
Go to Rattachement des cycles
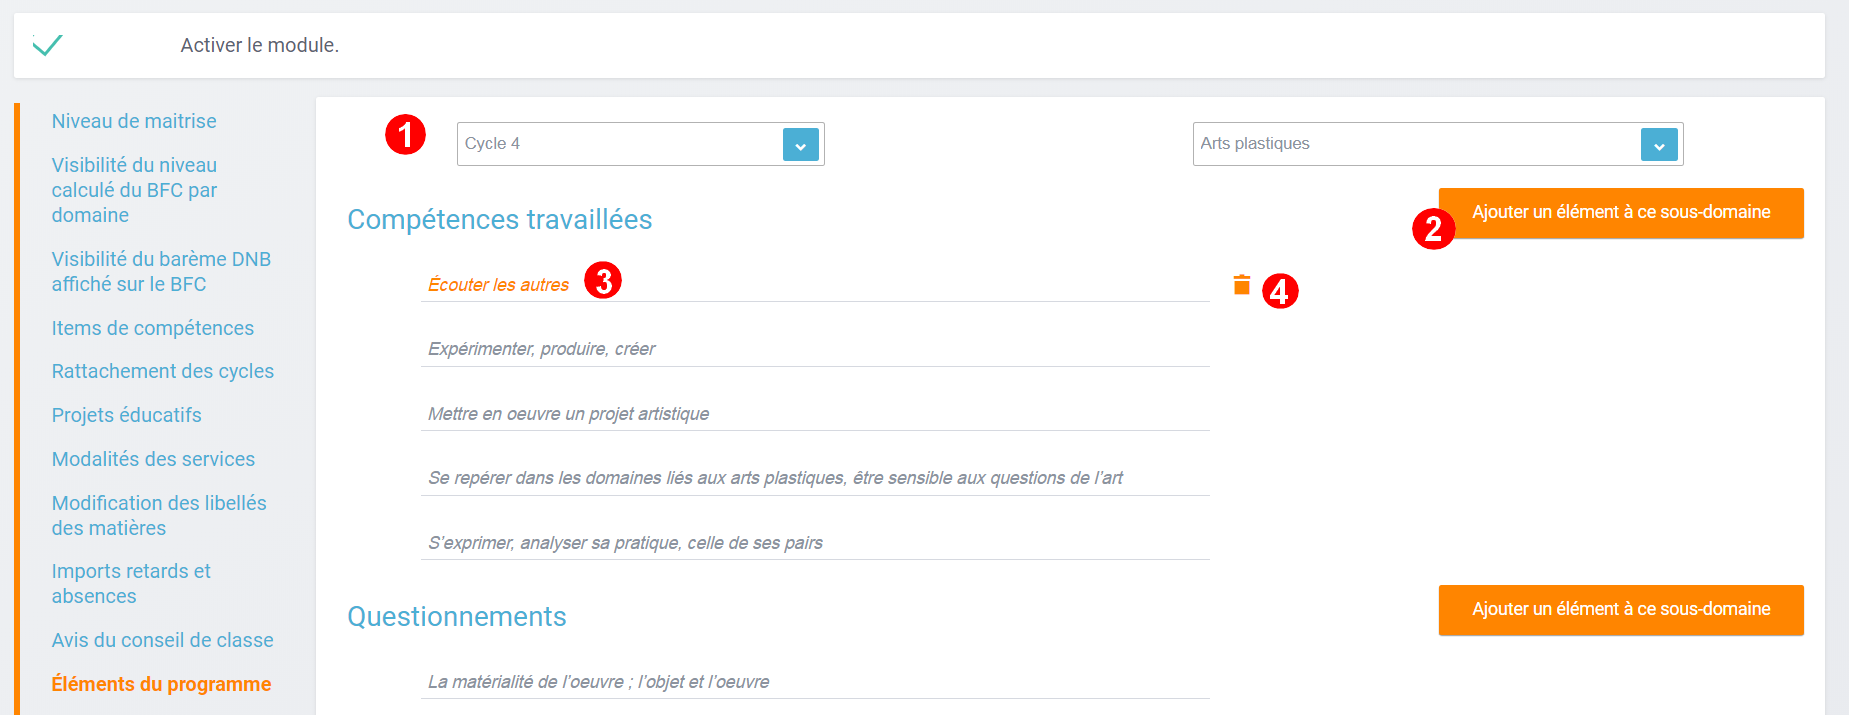(x=163, y=371)
